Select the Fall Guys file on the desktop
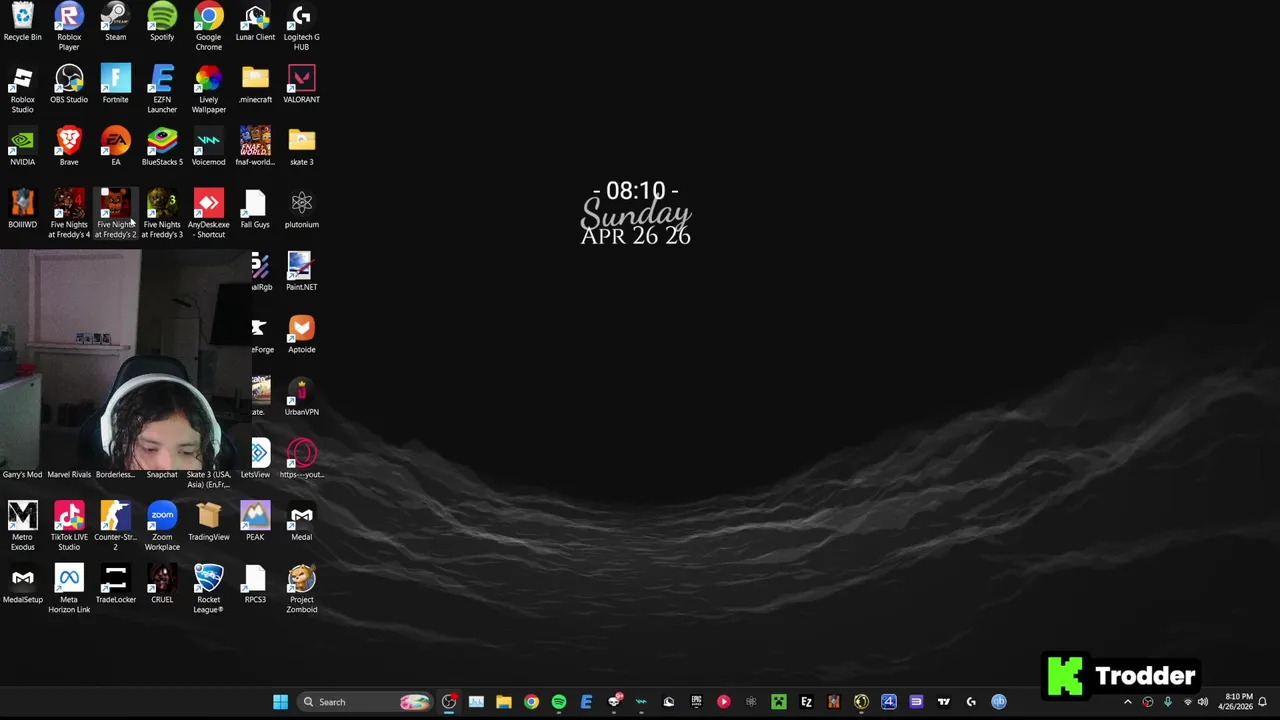 [x=255, y=210]
